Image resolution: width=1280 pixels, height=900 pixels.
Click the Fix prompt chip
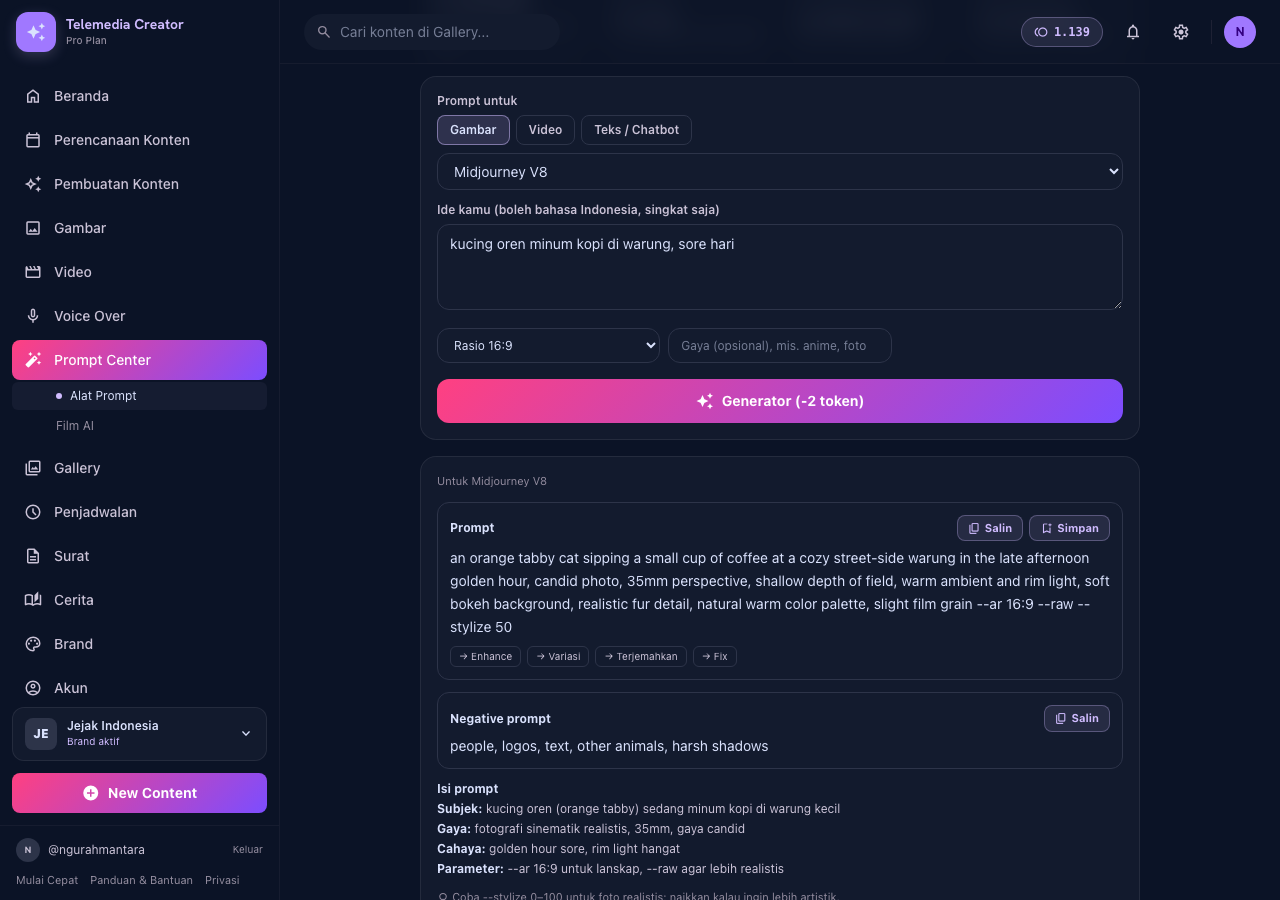tap(715, 657)
